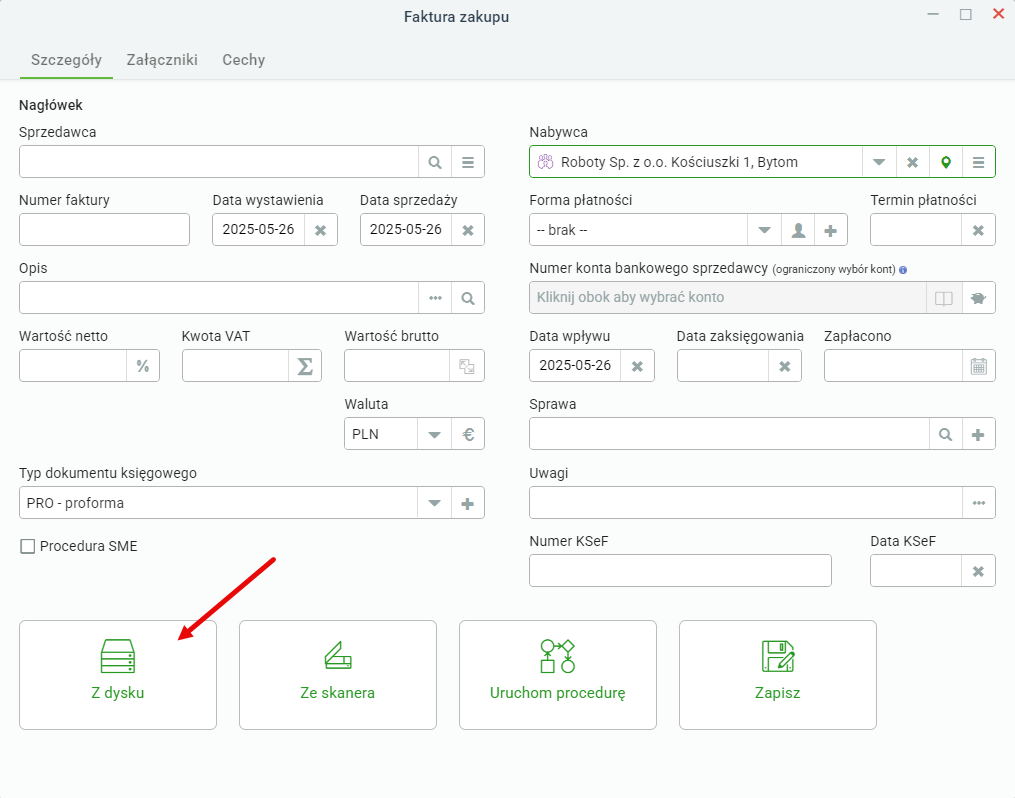Click the person icon by Forma płatności
Viewport: 1015px width, 798px height.
798,230
